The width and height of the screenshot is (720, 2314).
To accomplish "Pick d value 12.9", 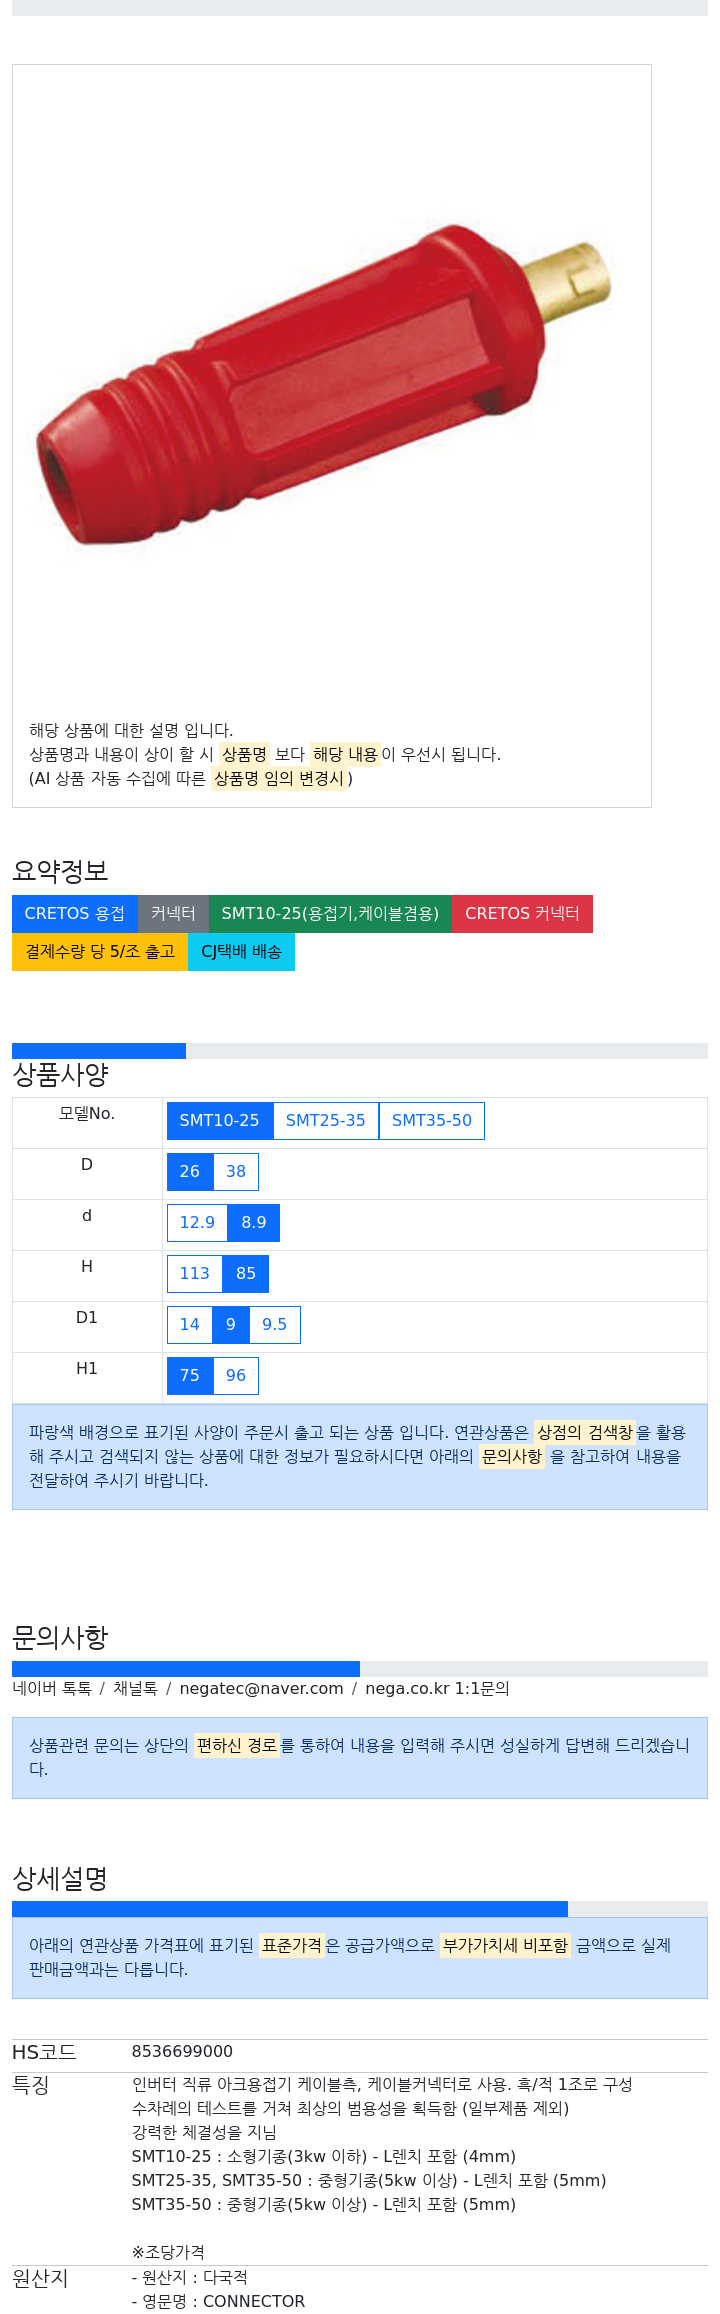I will point(197,1223).
